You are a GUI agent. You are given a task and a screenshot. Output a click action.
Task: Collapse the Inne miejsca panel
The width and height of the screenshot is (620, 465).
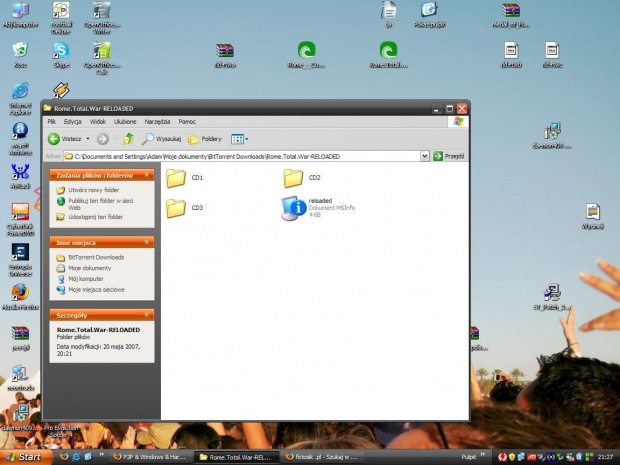click(x=147, y=242)
